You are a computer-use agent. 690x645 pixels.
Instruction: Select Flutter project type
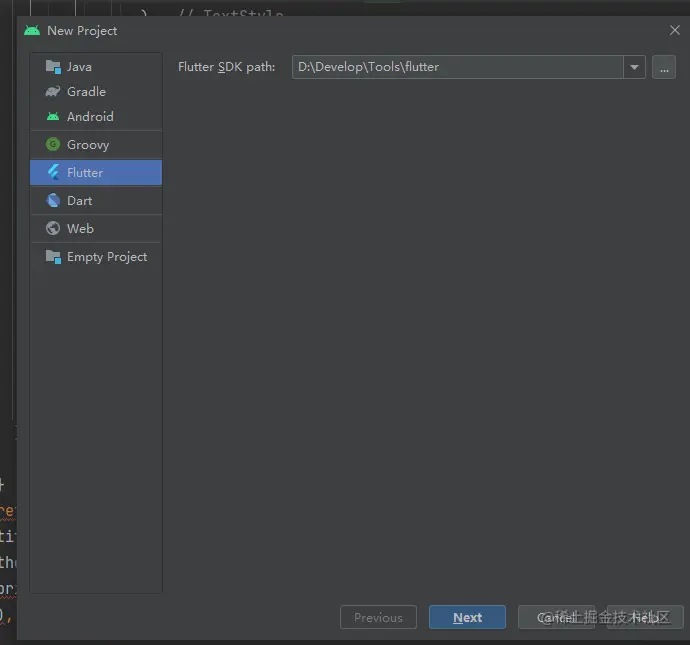tap(96, 172)
